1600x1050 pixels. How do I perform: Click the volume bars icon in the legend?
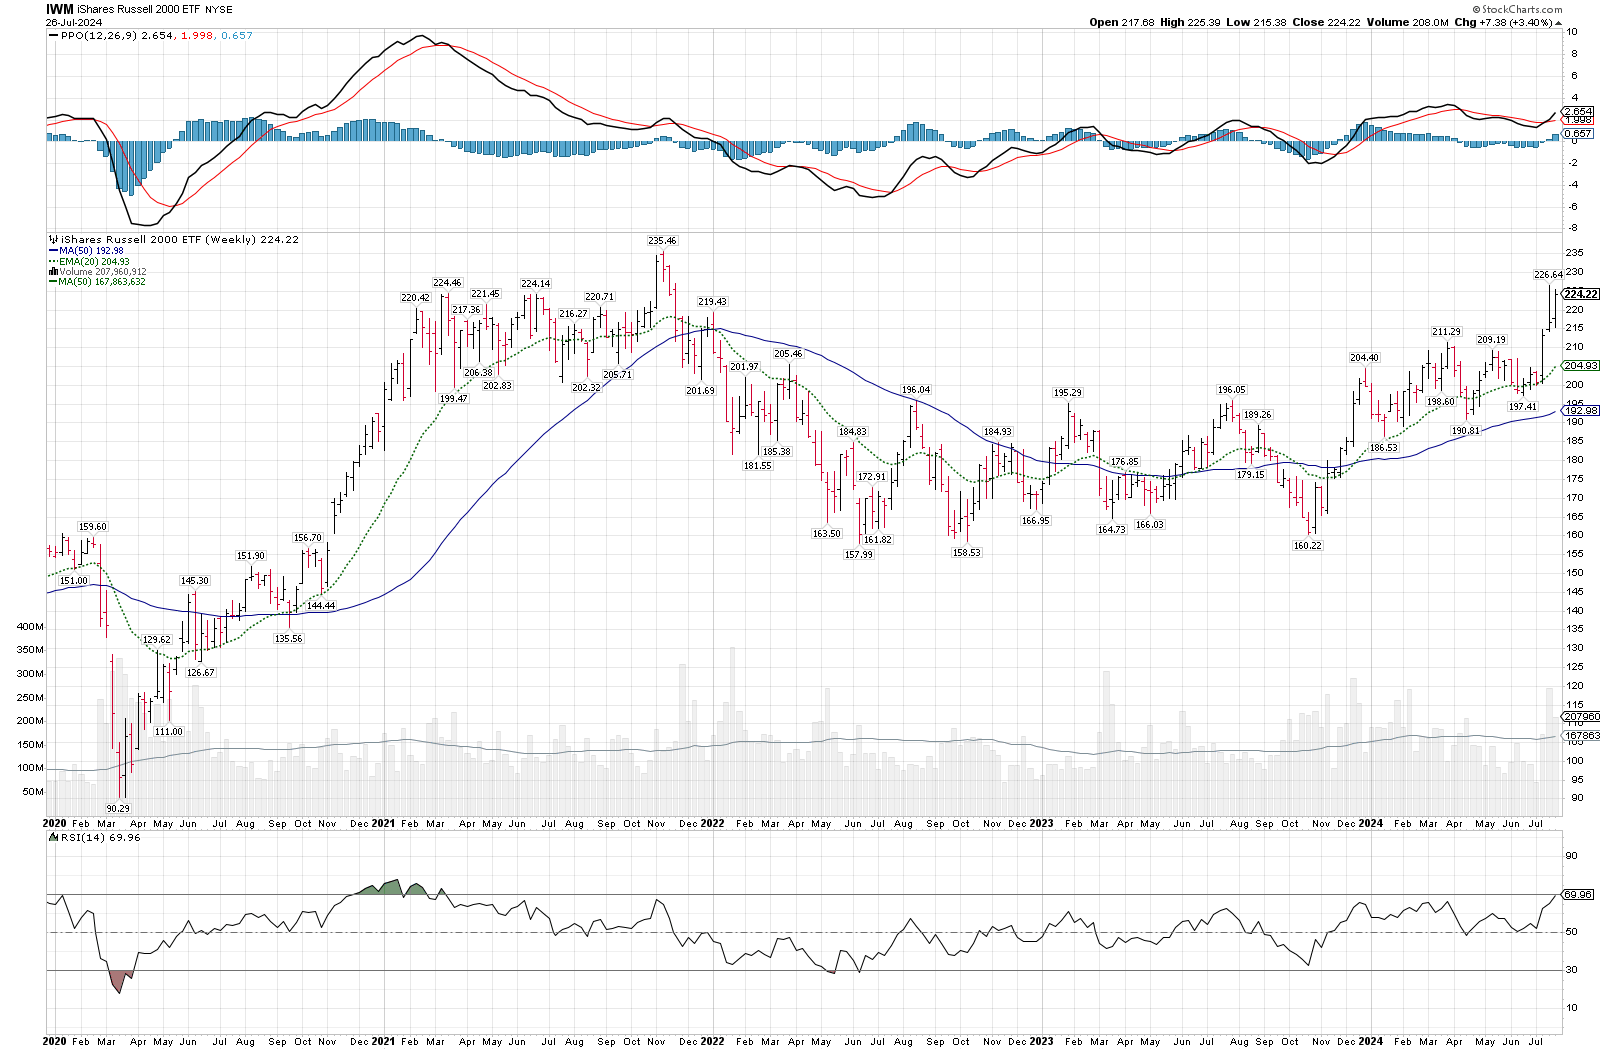[x=53, y=272]
